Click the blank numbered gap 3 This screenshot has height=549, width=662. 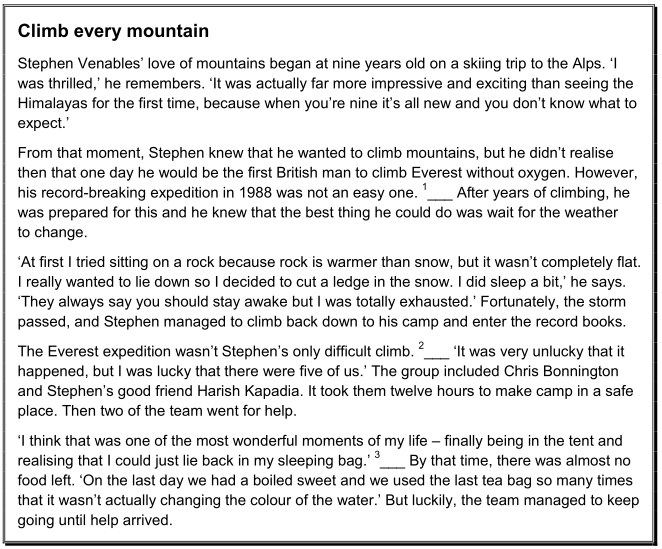pos(392,461)
